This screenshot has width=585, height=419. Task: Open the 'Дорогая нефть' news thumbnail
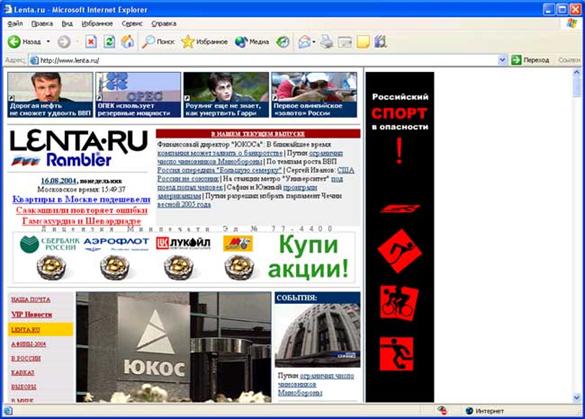coord(50,95)
